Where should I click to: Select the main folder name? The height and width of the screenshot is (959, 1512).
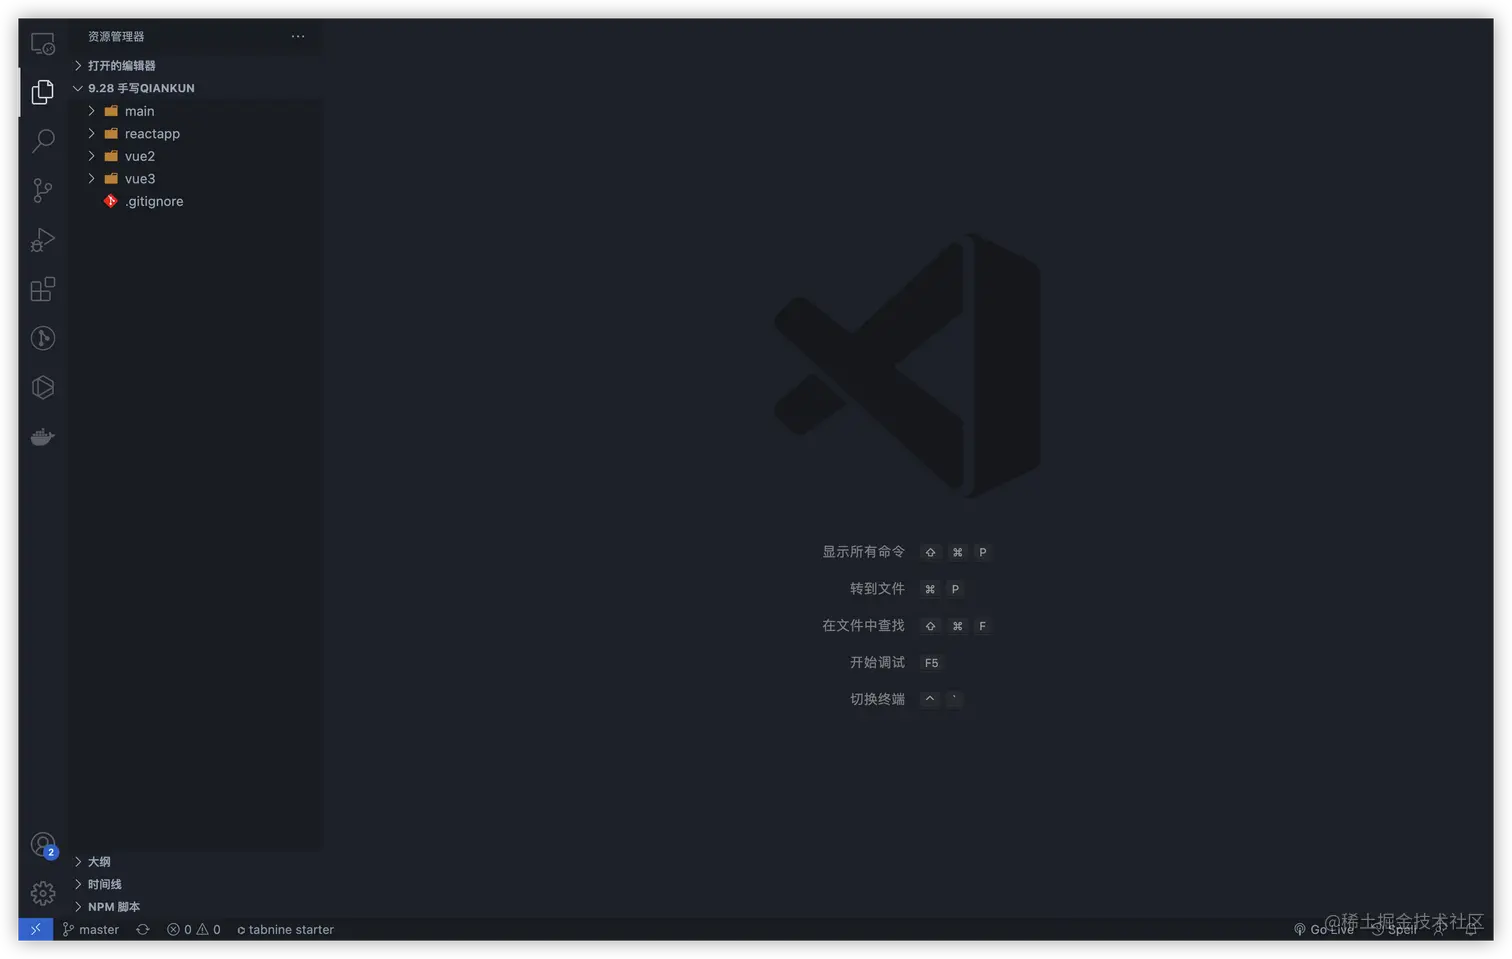pos(139,111)
